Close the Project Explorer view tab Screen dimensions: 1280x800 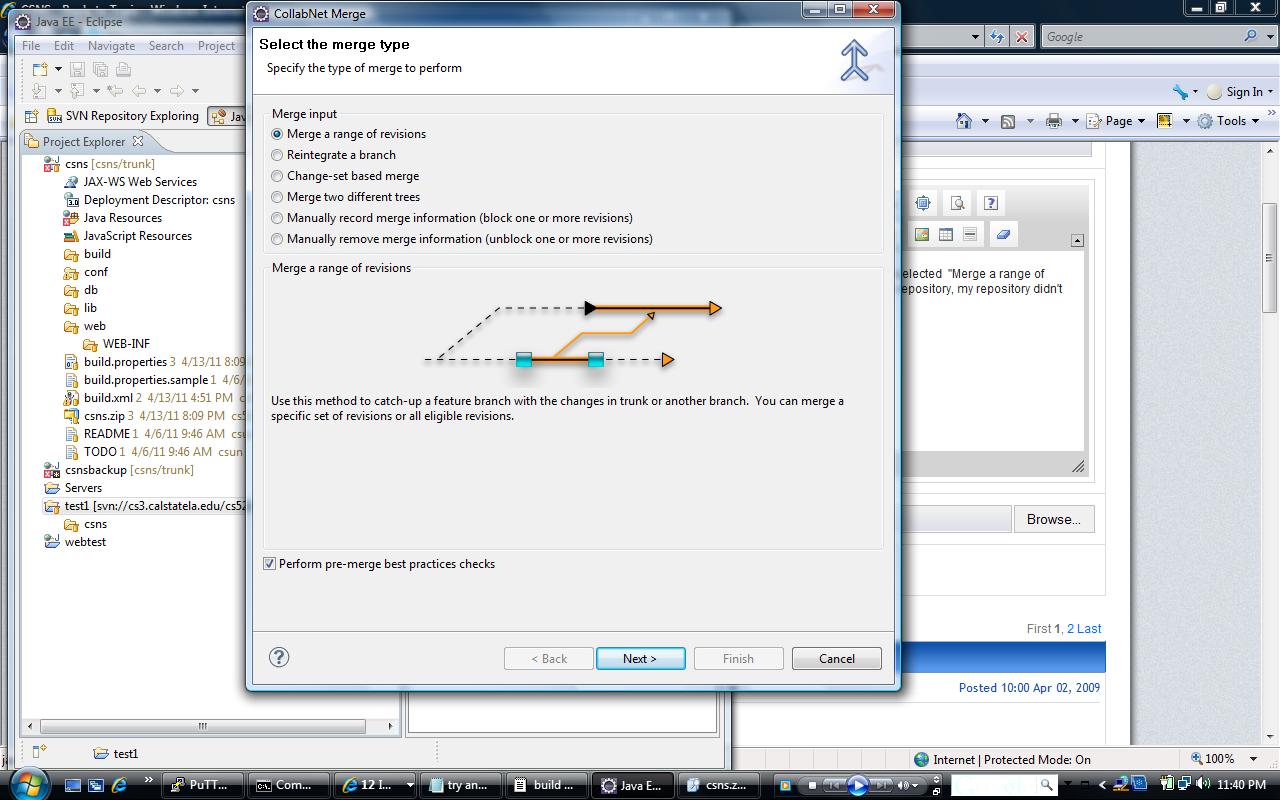coord(138,141)
